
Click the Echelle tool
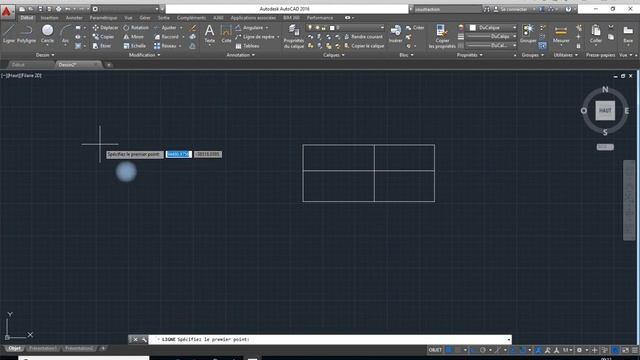click(x=135, y=46)
